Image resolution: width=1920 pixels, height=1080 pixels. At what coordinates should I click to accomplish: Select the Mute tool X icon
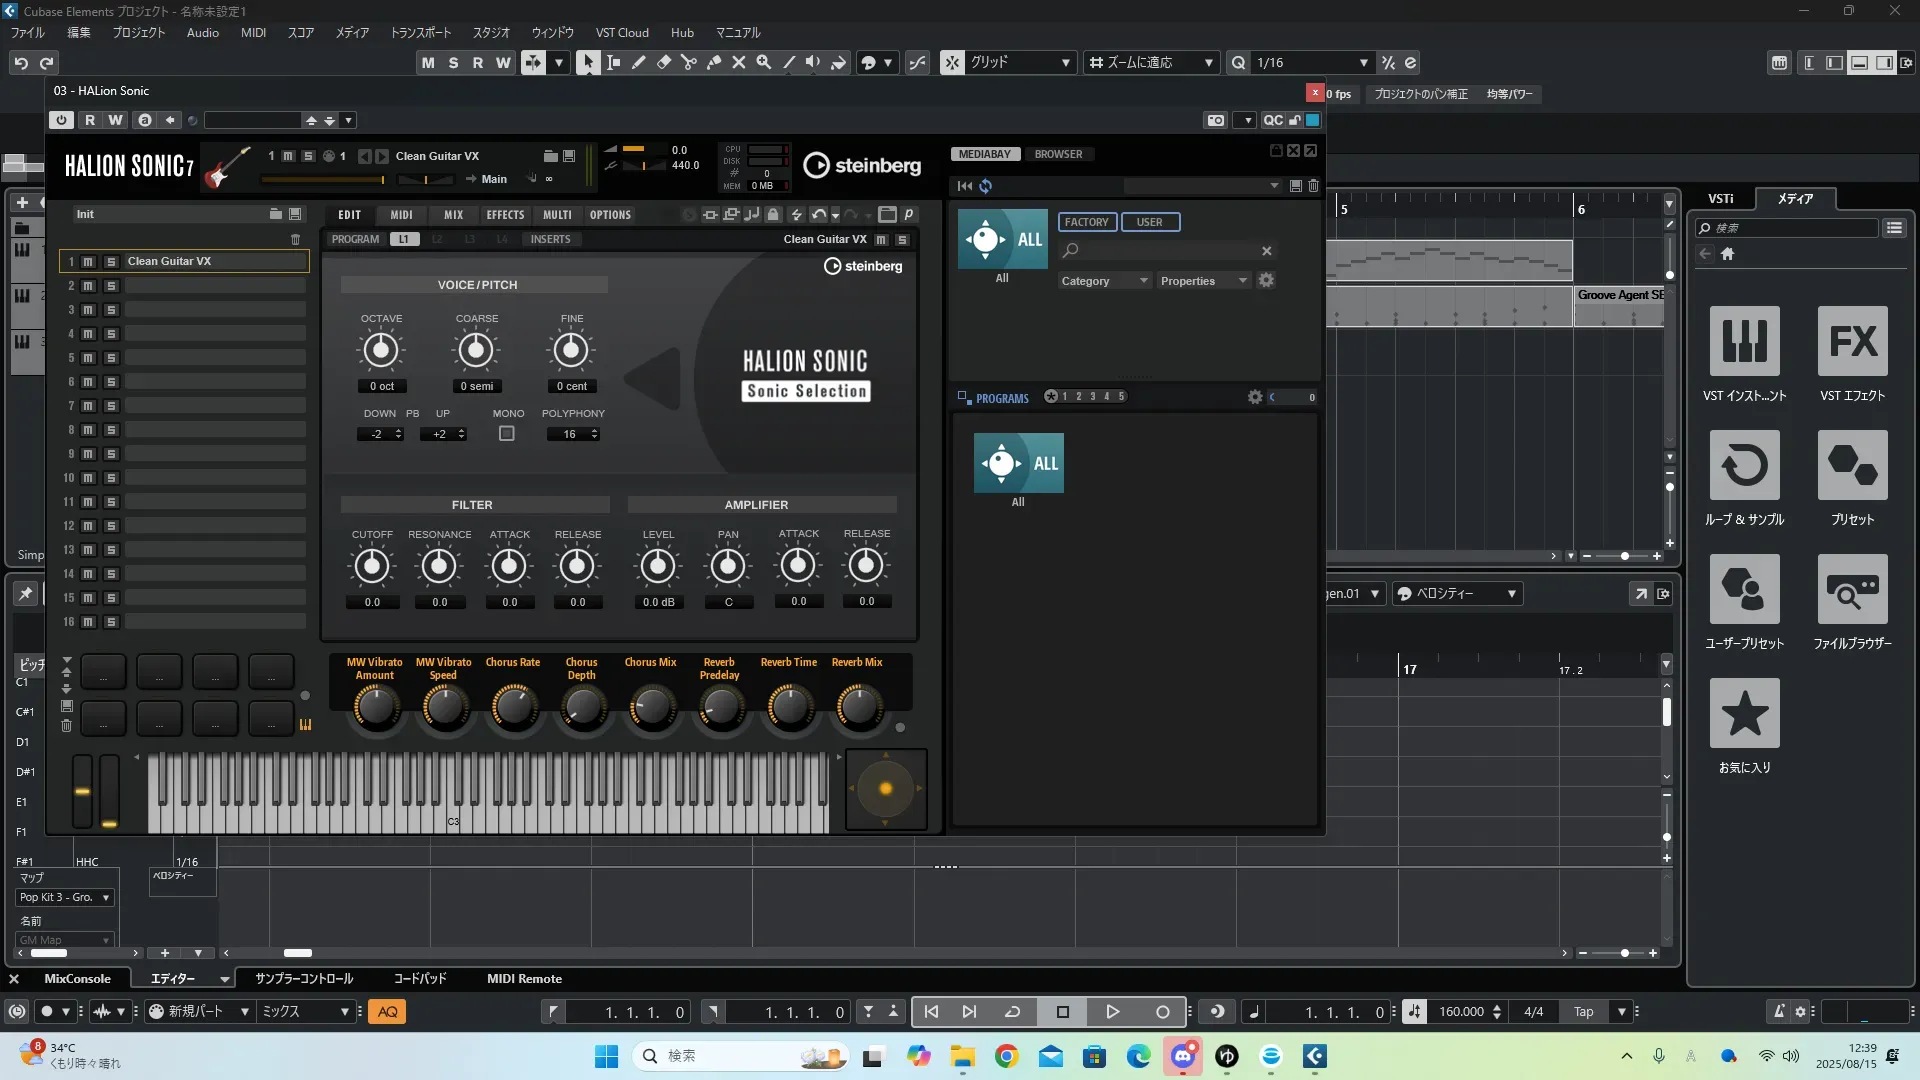(739, 62)
